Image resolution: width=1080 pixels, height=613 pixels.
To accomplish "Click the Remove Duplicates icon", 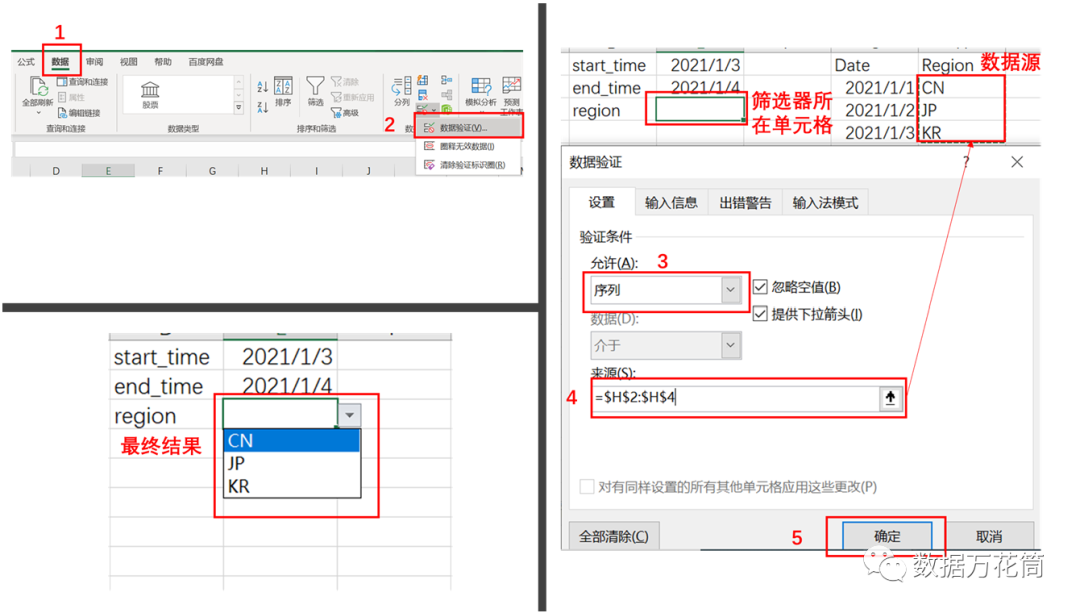I will (x=422, y=95).
